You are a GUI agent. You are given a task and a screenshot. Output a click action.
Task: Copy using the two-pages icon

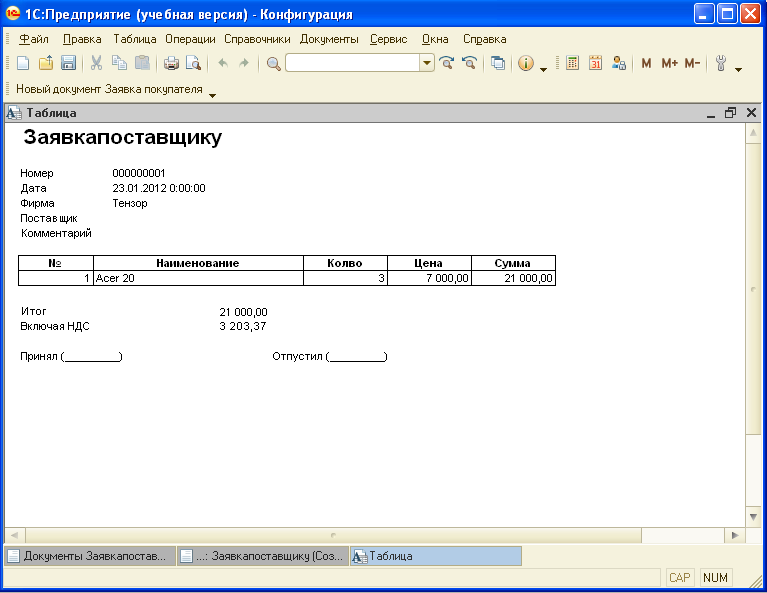(119, 63)
